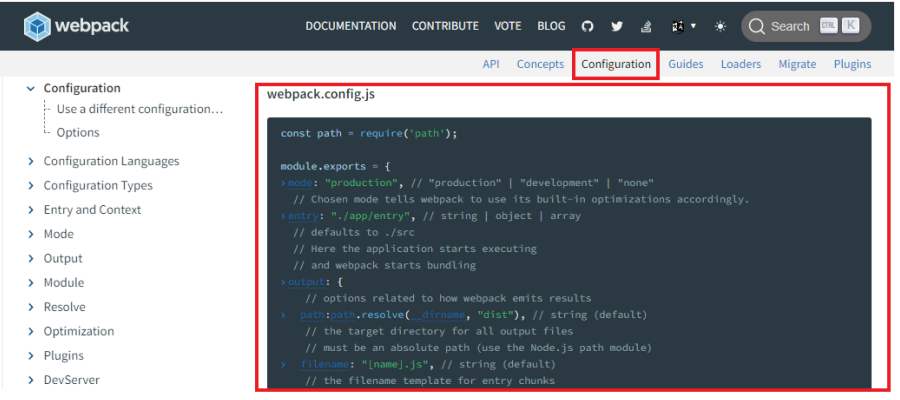Open the Optimization sidebar item
The image size is (900, 400).
click(79, 331)
